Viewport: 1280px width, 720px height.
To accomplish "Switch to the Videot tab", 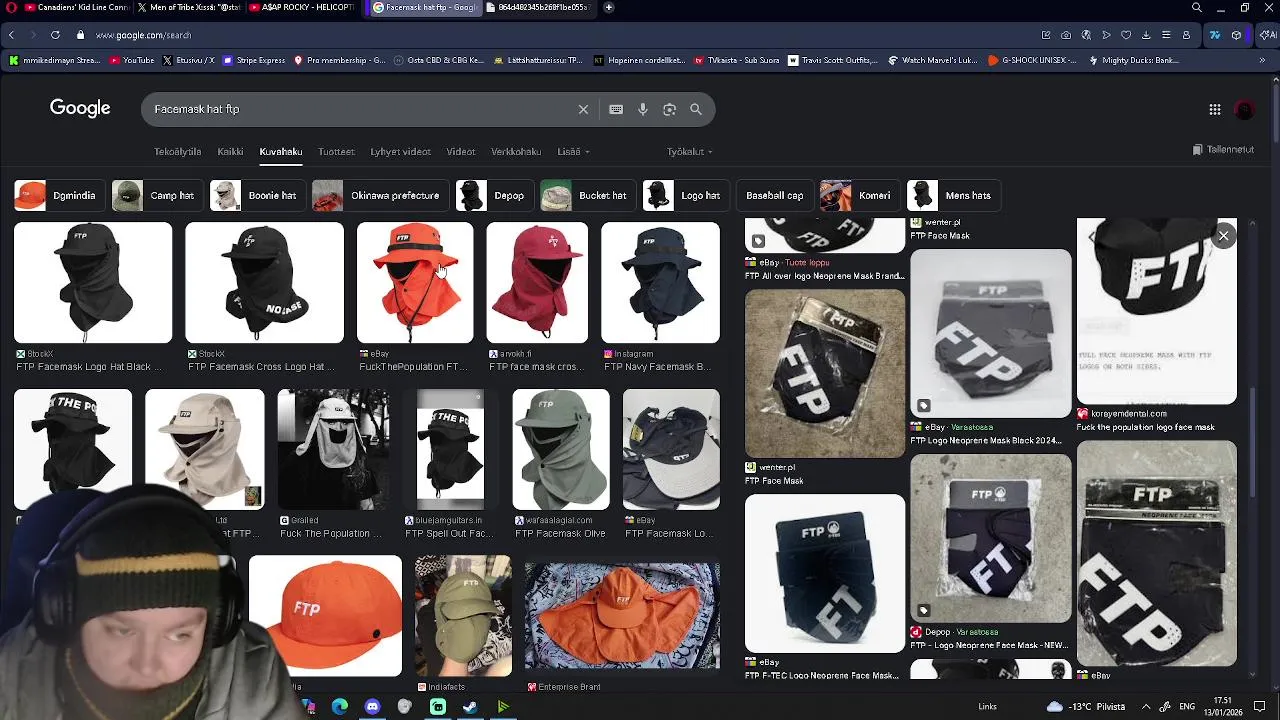I will (461, 152).
